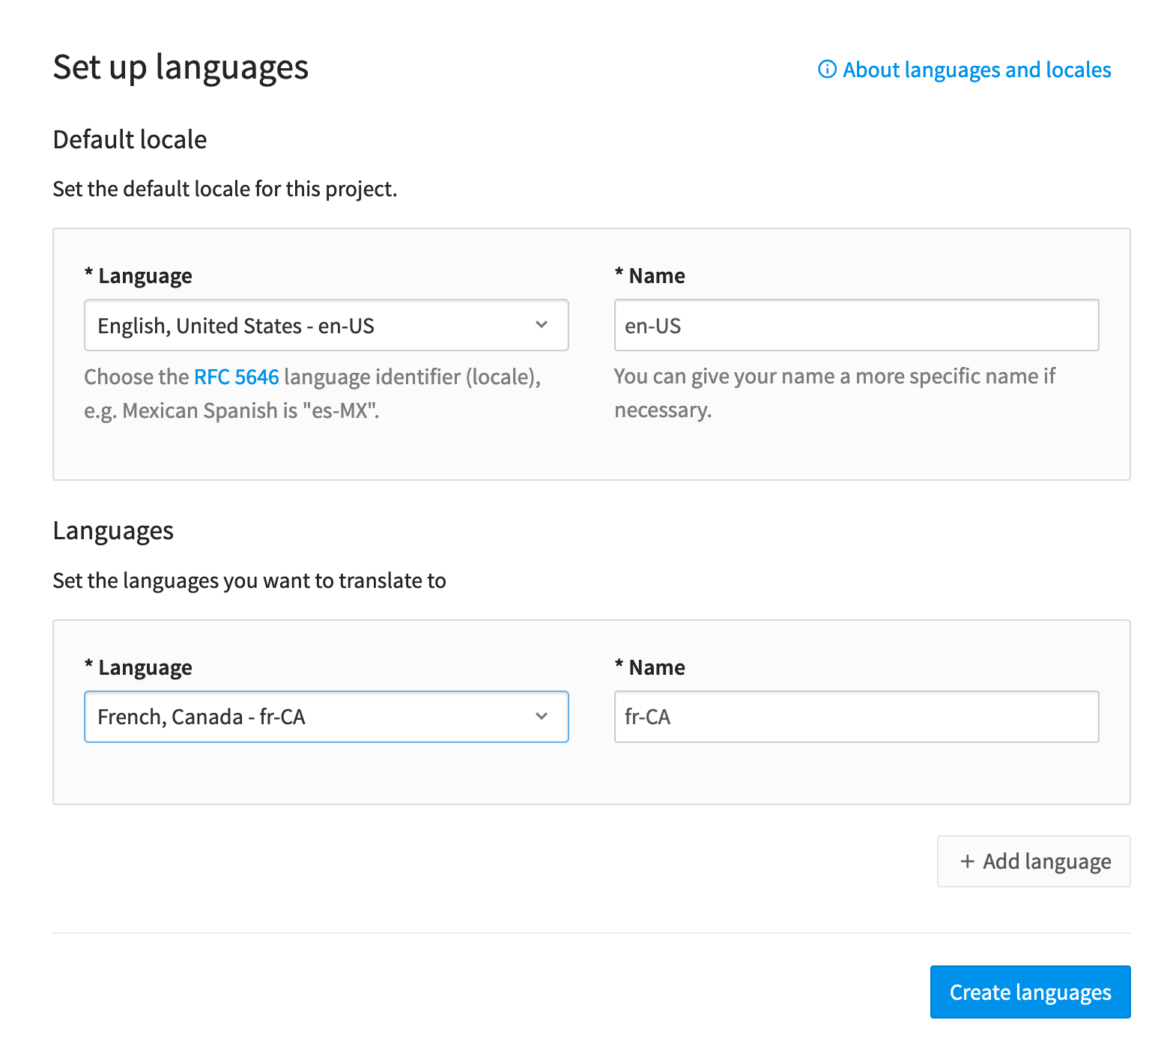Open the translation target Language dropdown
Image resolution: width=1170 pixels, height=1053 pixels.
[x=326, y=716]
